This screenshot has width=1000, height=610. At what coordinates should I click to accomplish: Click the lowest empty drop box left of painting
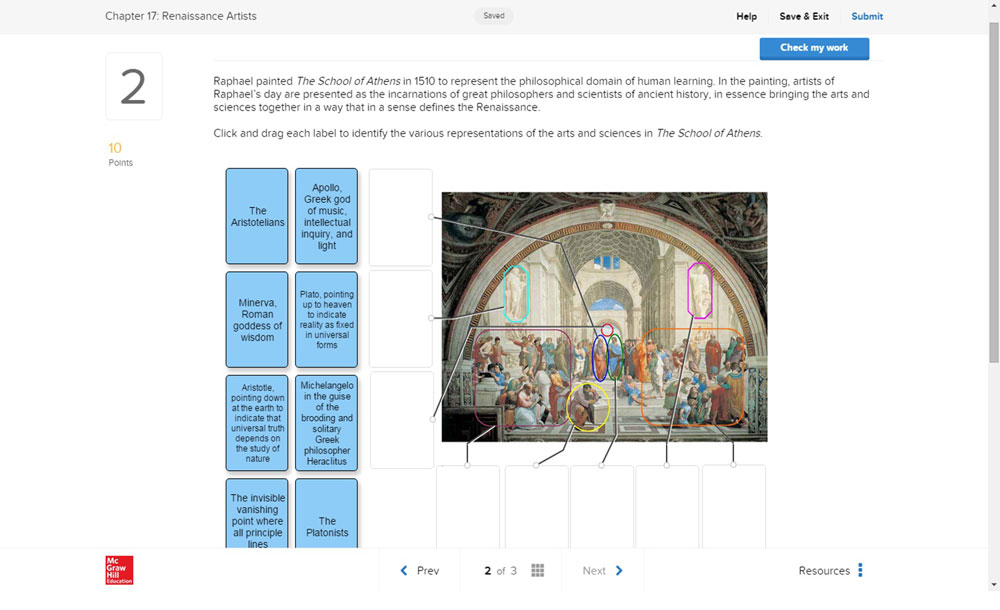pos(402,420)
